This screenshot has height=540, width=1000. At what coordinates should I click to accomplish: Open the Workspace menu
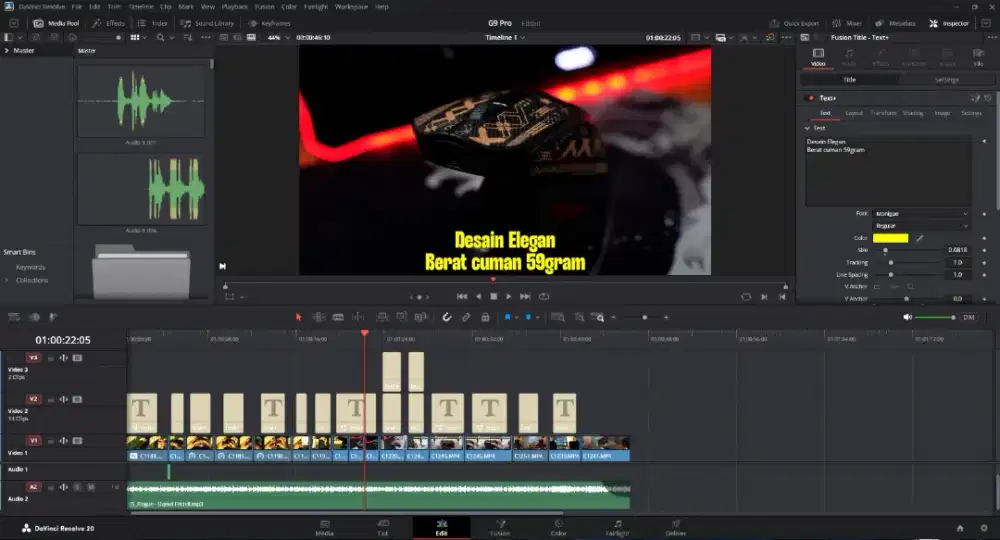tap(351, 6)
